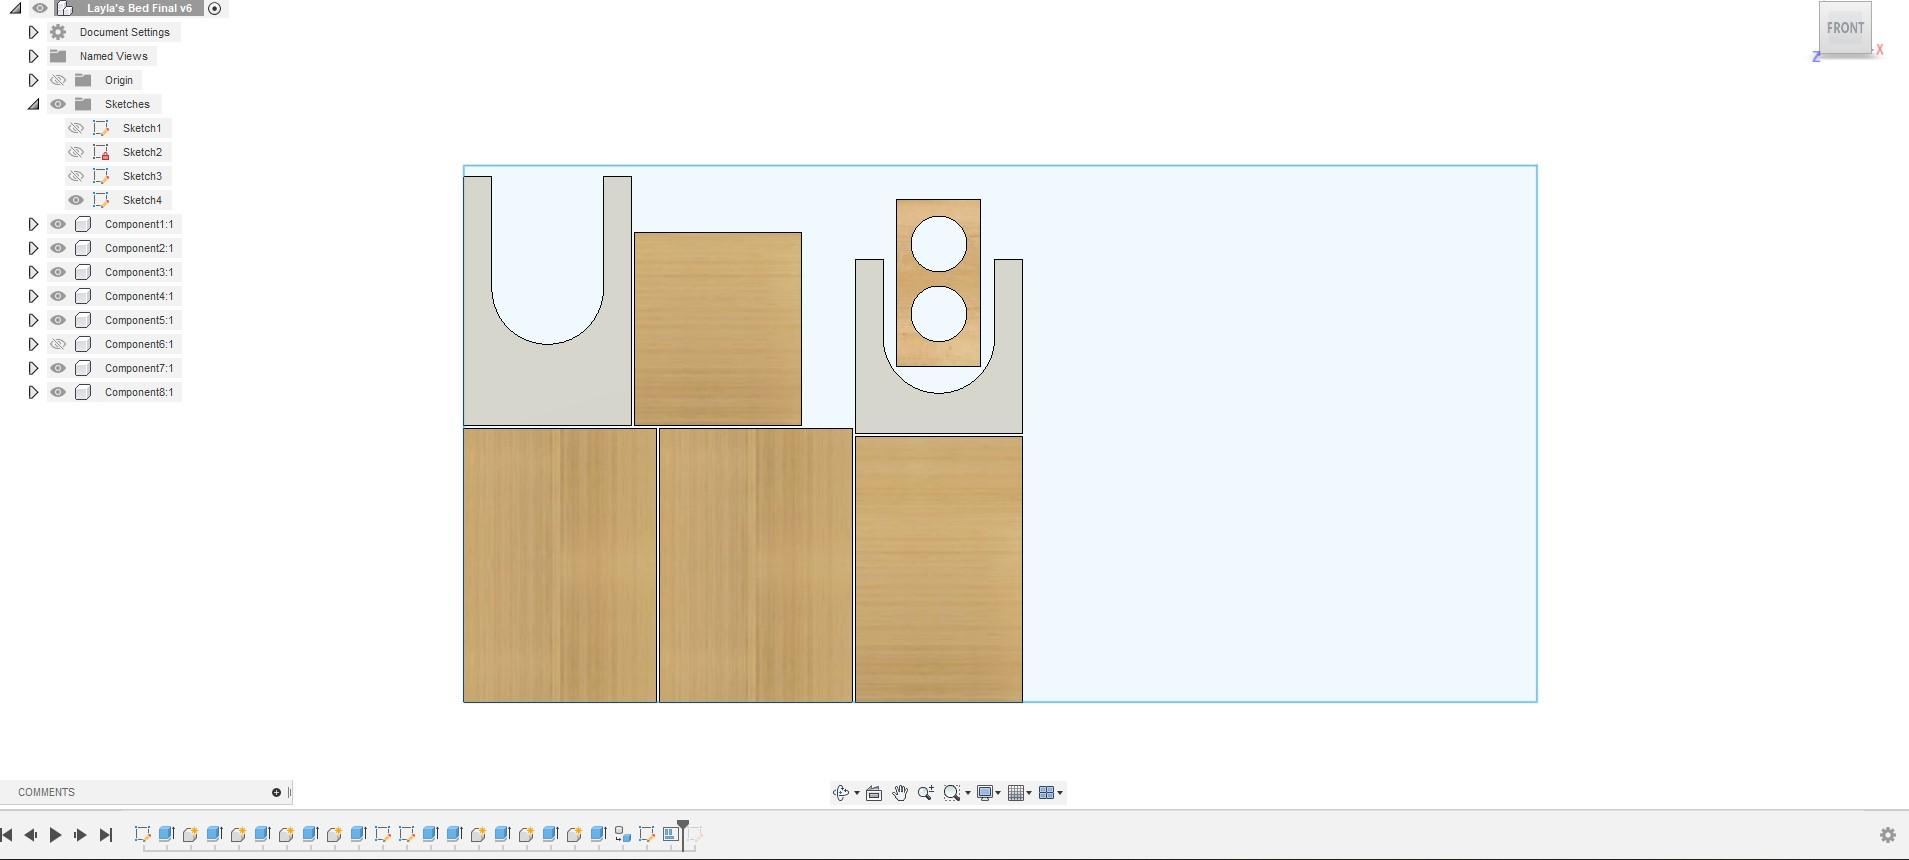Image resolution: width=1909 pixels, height=860 pixels.
Task: Hide Component1:1
Action: (58, 224)
